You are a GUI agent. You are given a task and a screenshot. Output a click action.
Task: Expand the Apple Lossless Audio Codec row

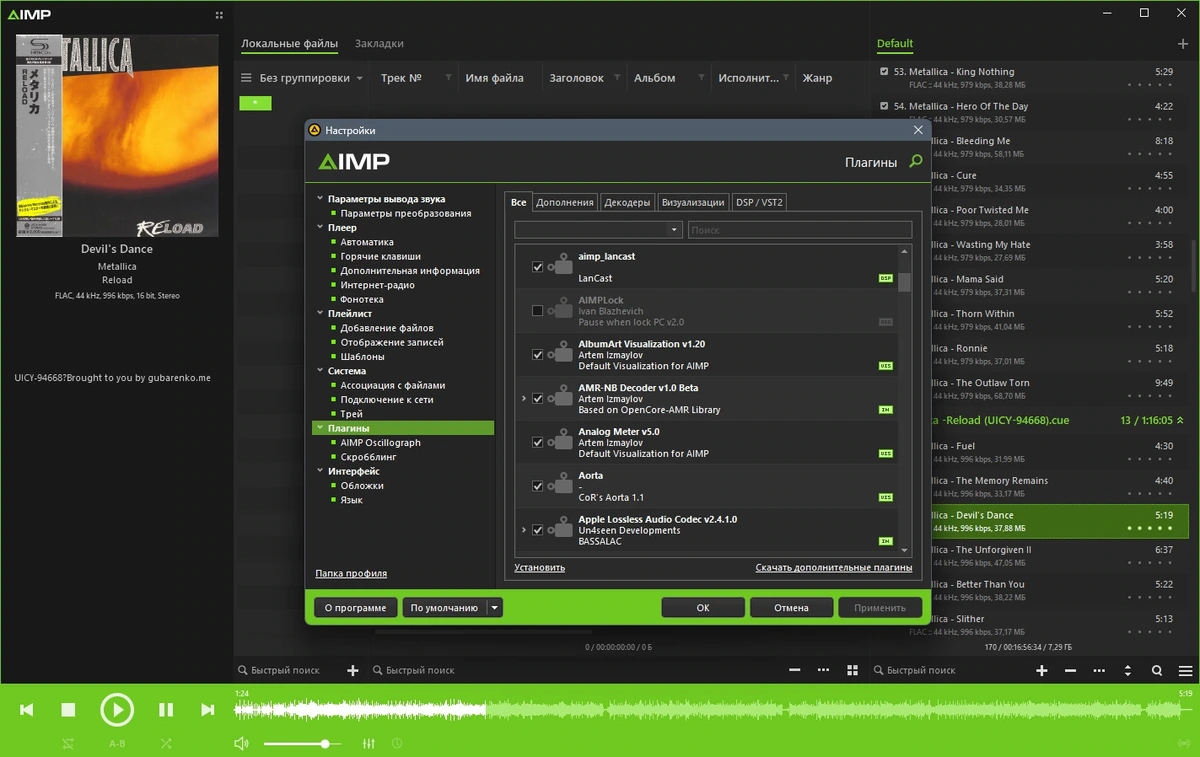click(x=524, y=530)
